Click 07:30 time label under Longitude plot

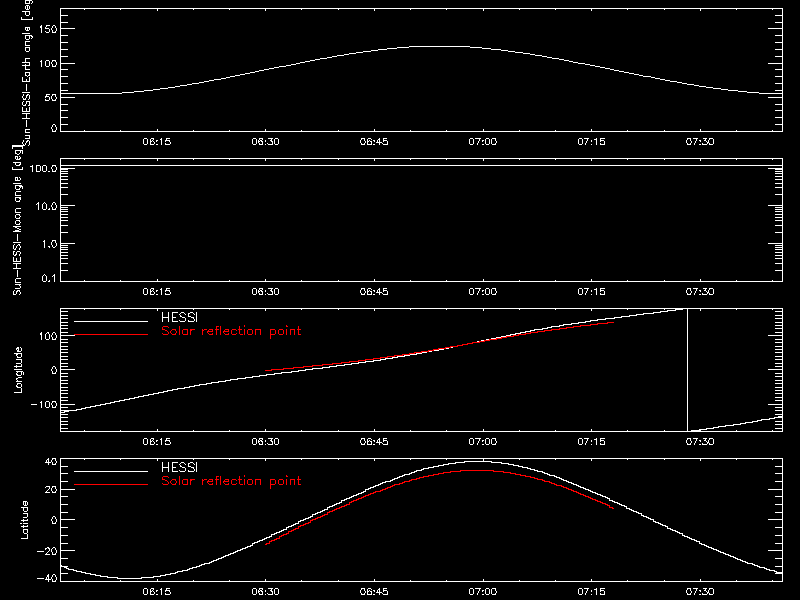(700, 442)
